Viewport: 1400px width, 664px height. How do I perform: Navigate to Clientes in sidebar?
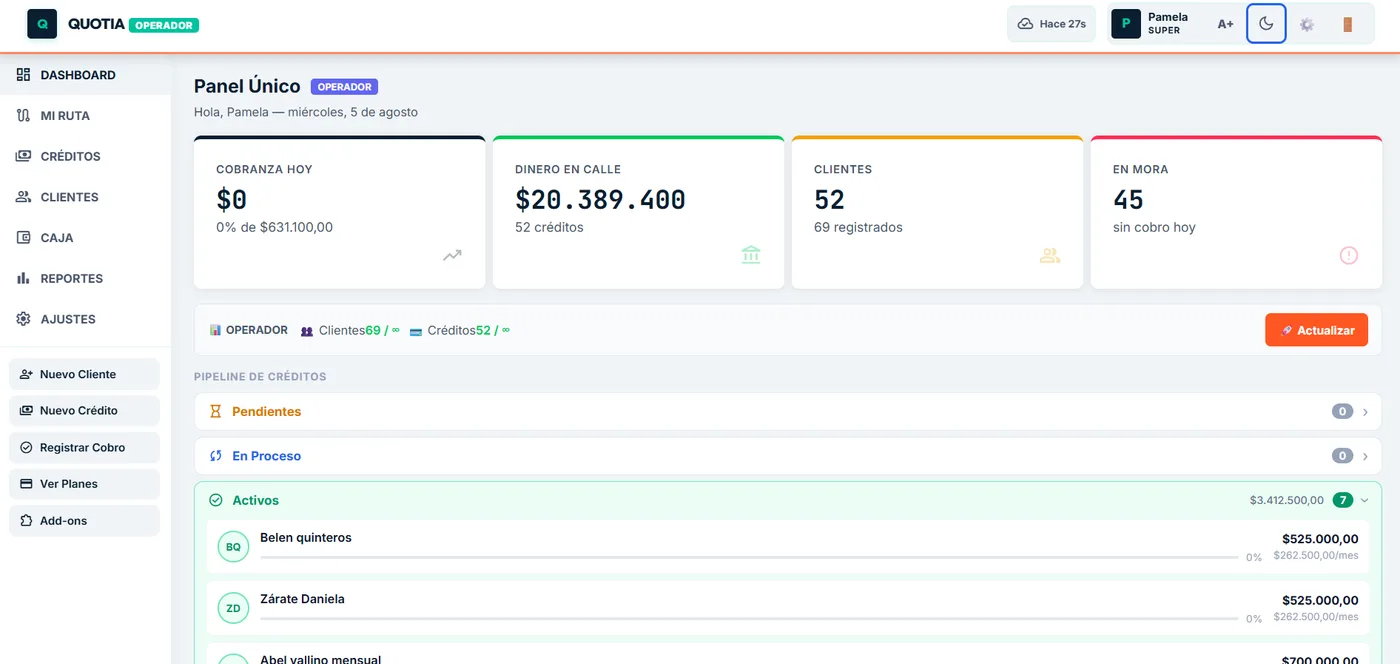click(85, 197)
